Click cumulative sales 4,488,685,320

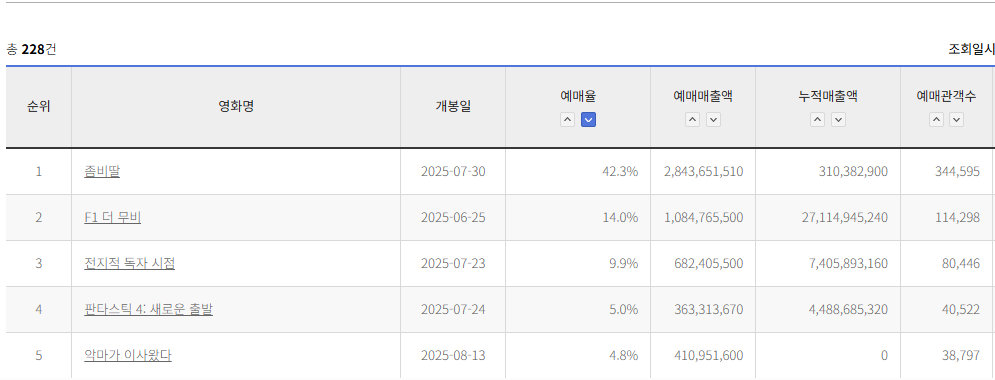coord(848,310)
